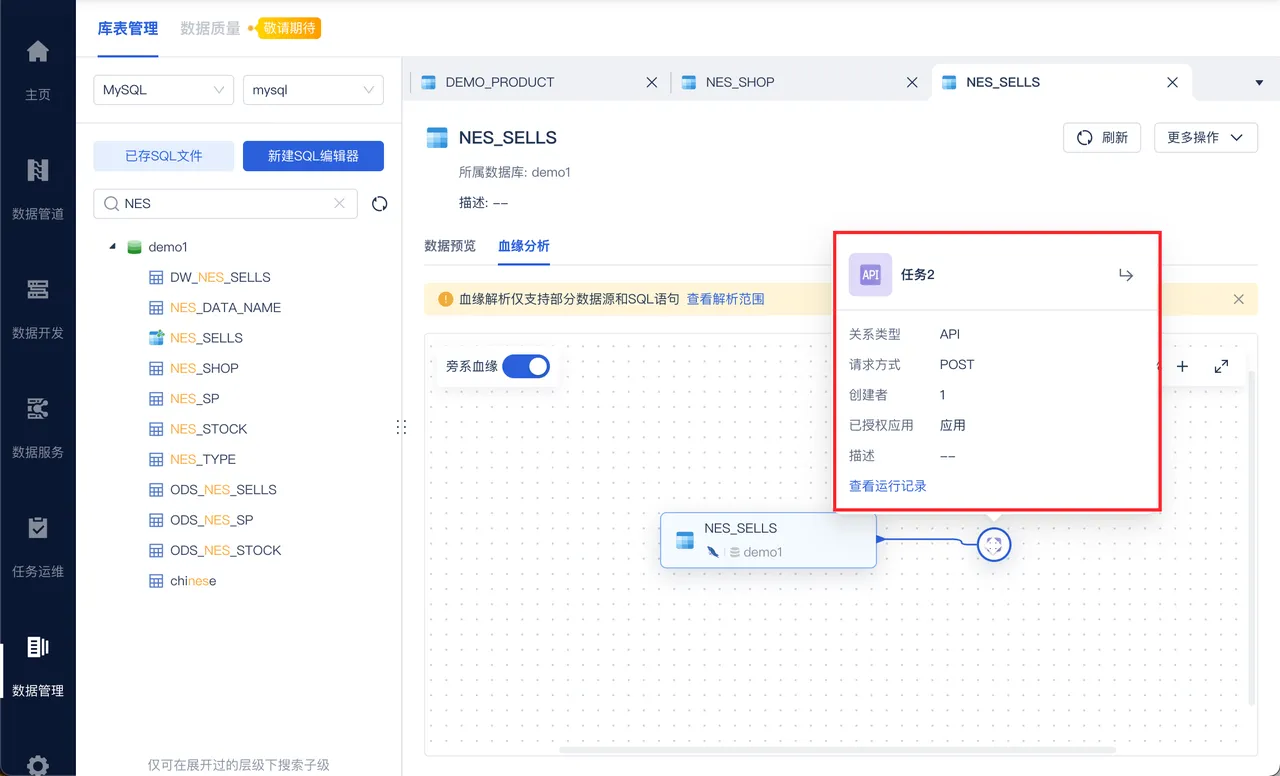Image resolution: width=1280 pixels, height=776 pixels.
Task: Go to 数据管道 sidebar icon
Action: pyautogui.click(x=37, y=170)
